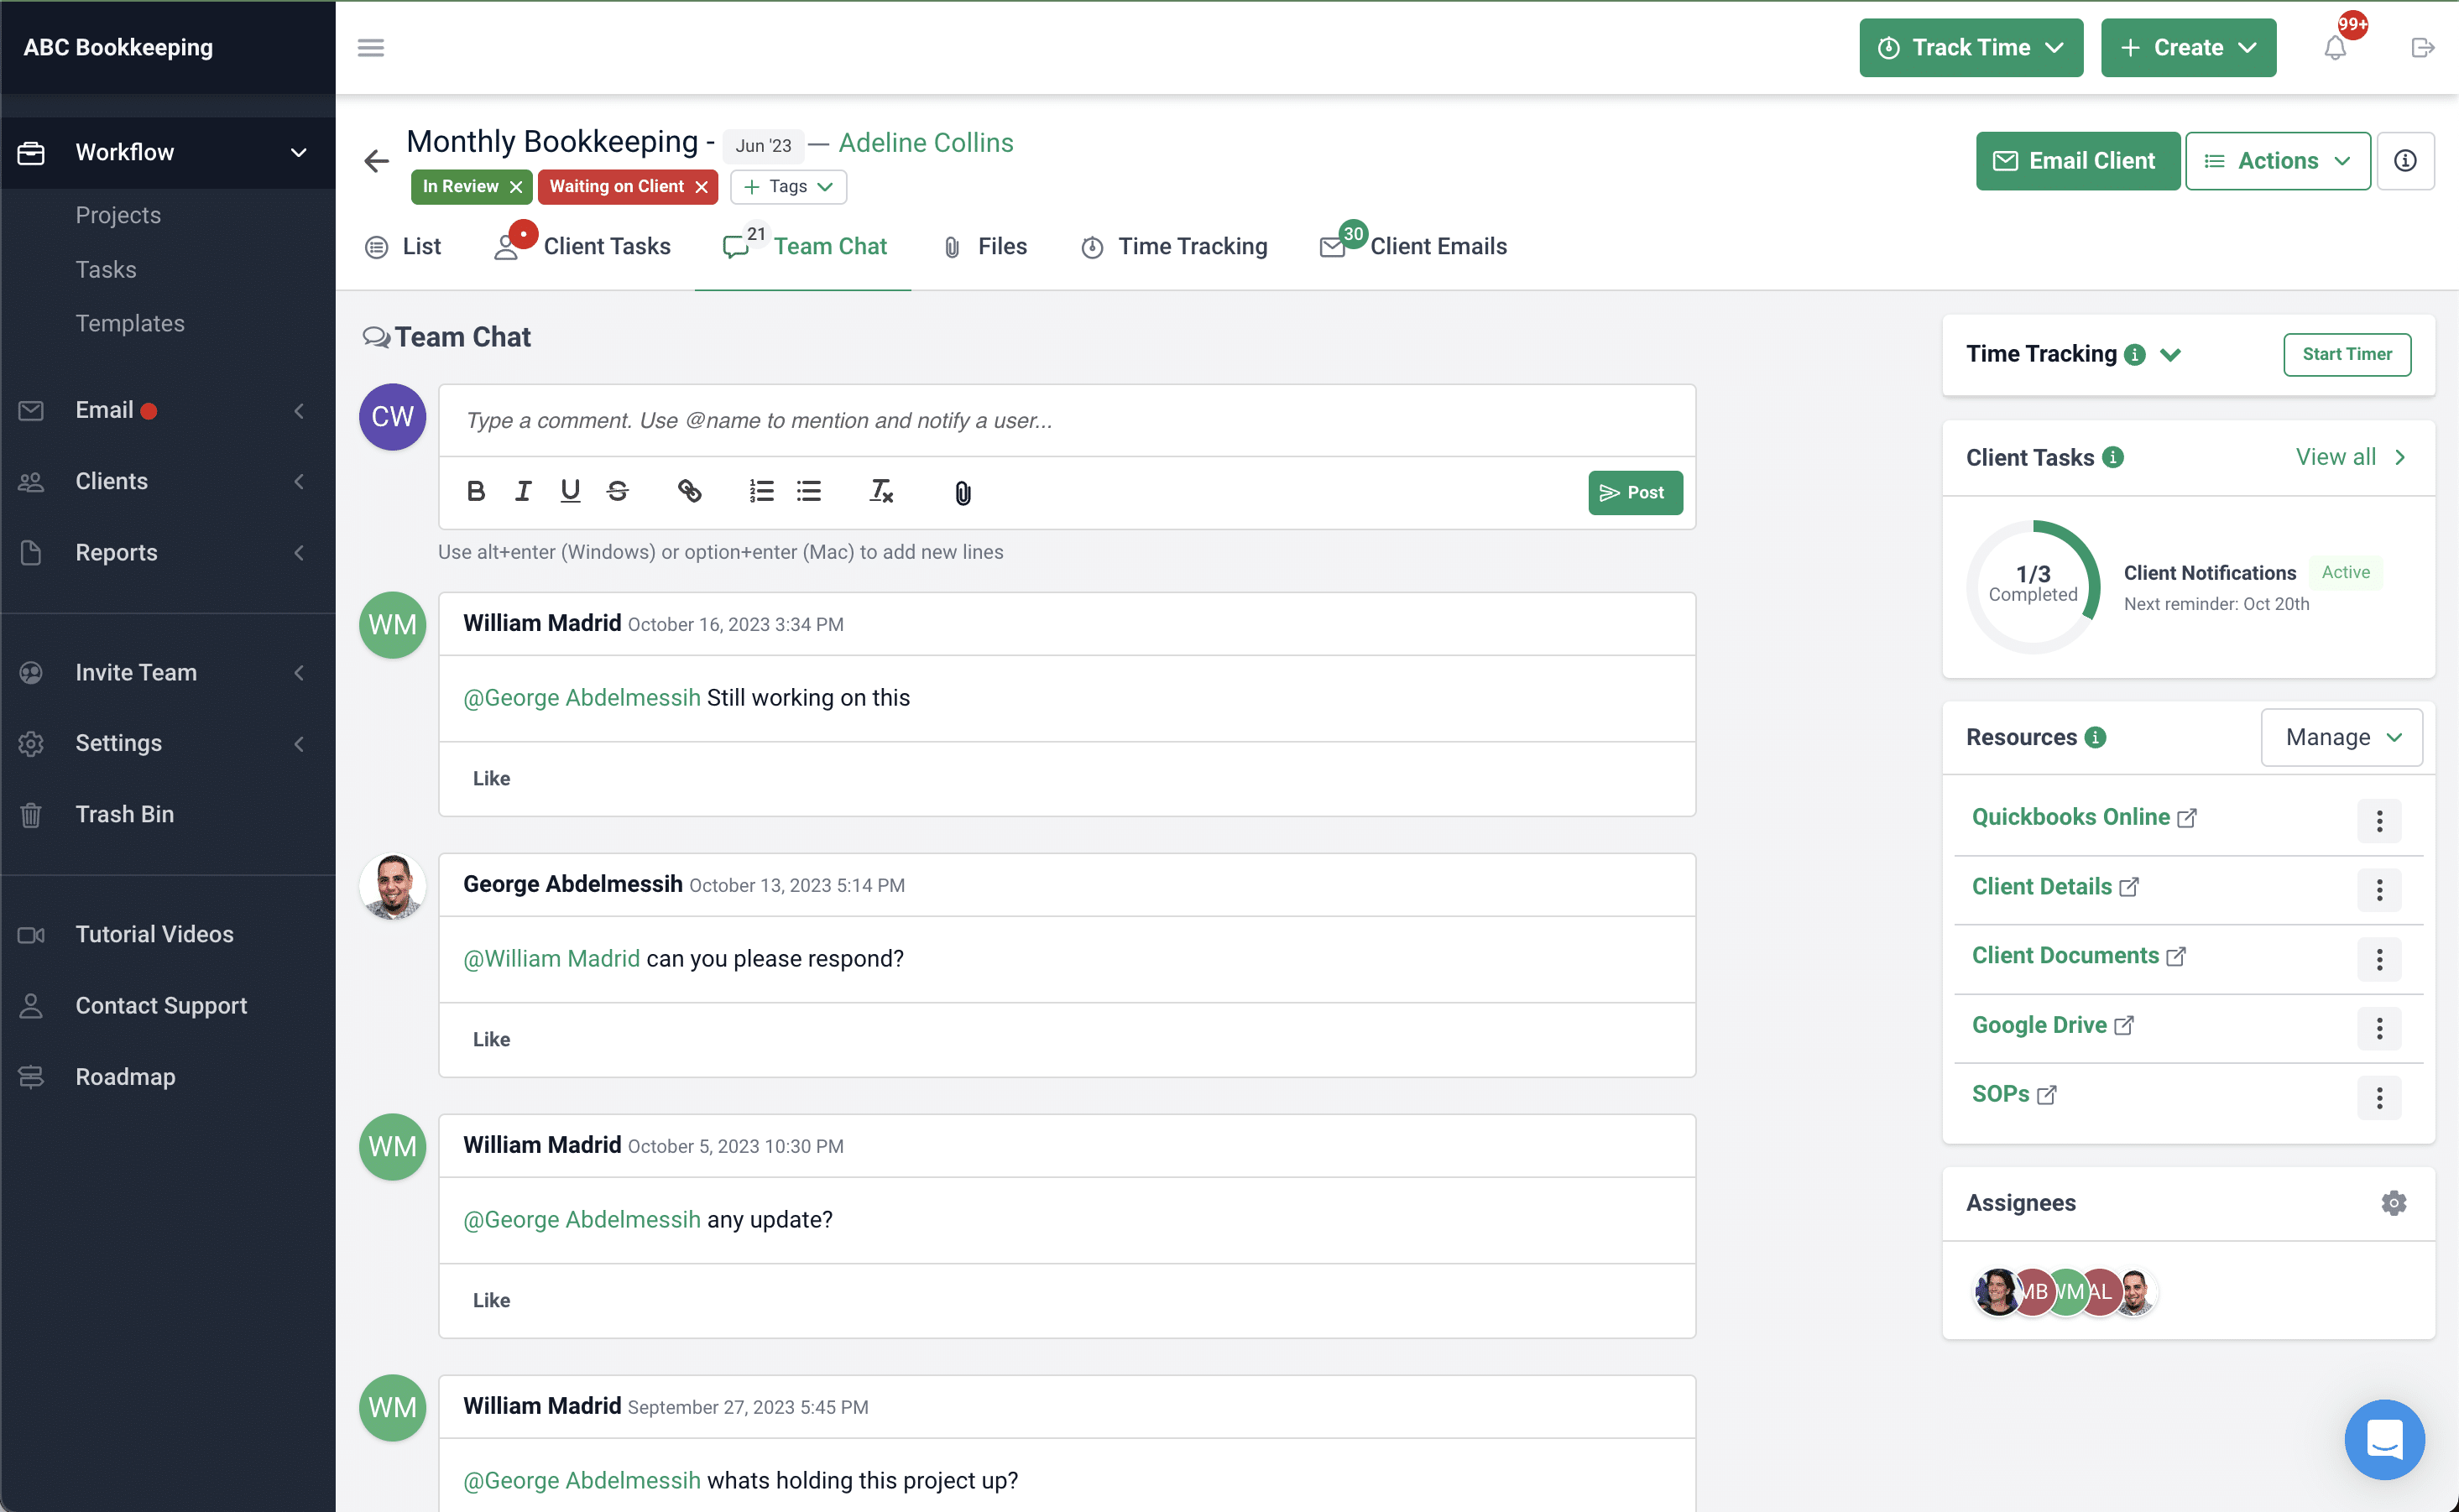The height and width of the screenshot is (1512, 2459).
Task: Click the ordered list icon in editor
Action: (760, 492)
